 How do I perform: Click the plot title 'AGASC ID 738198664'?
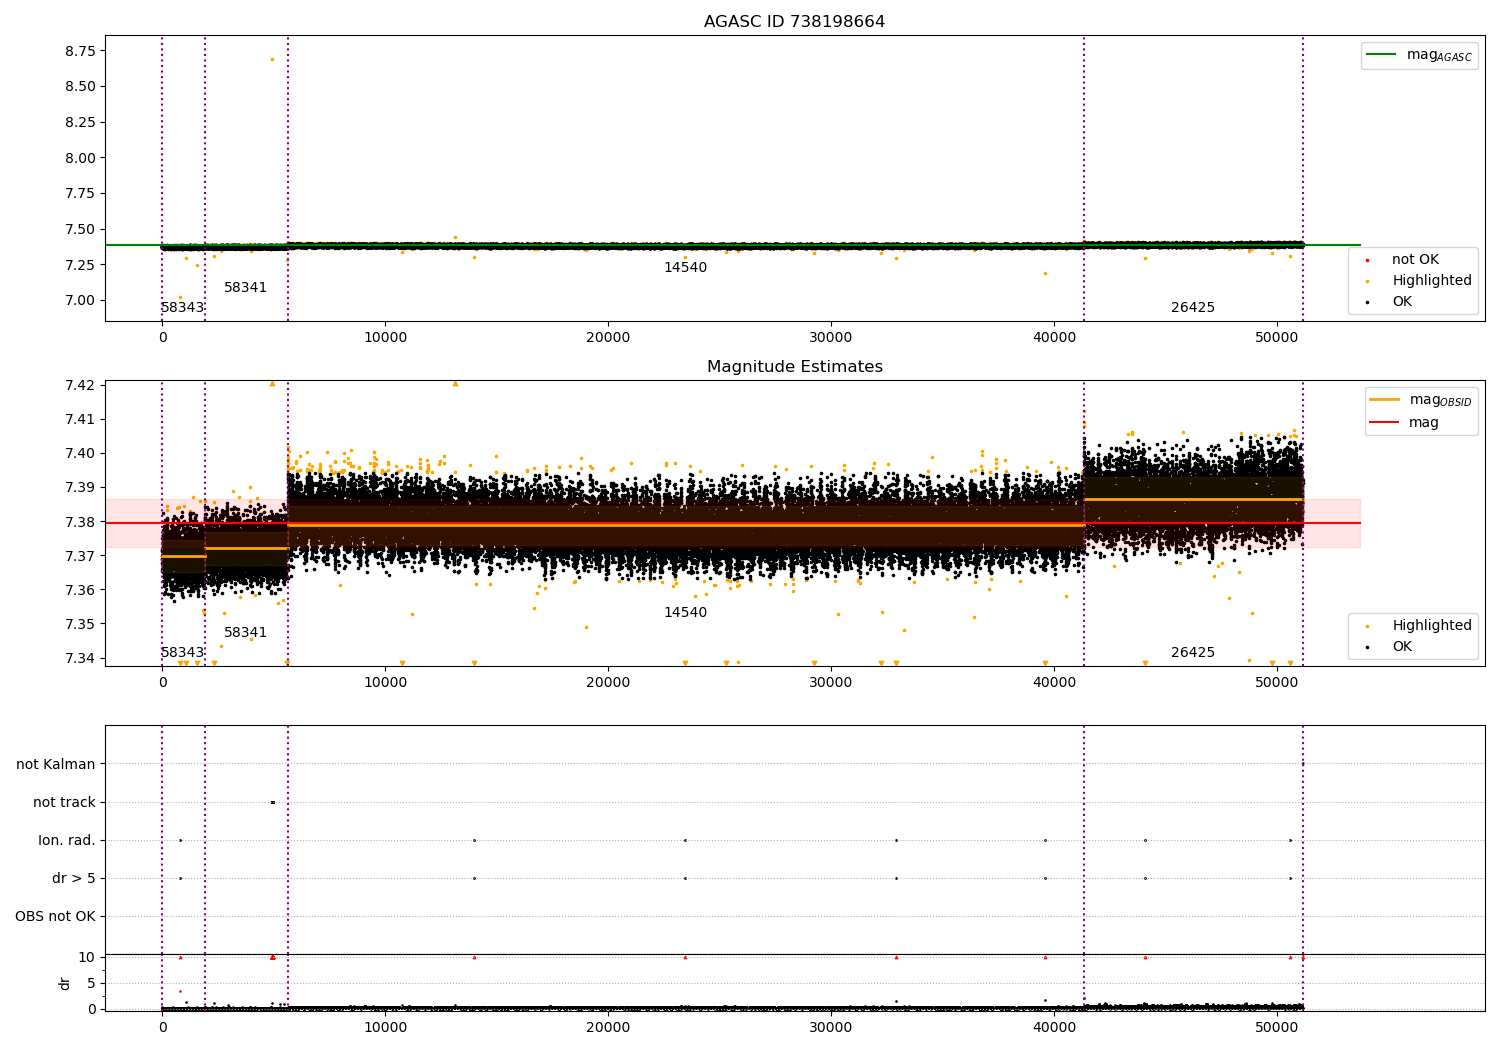click(x=794, y=22)
